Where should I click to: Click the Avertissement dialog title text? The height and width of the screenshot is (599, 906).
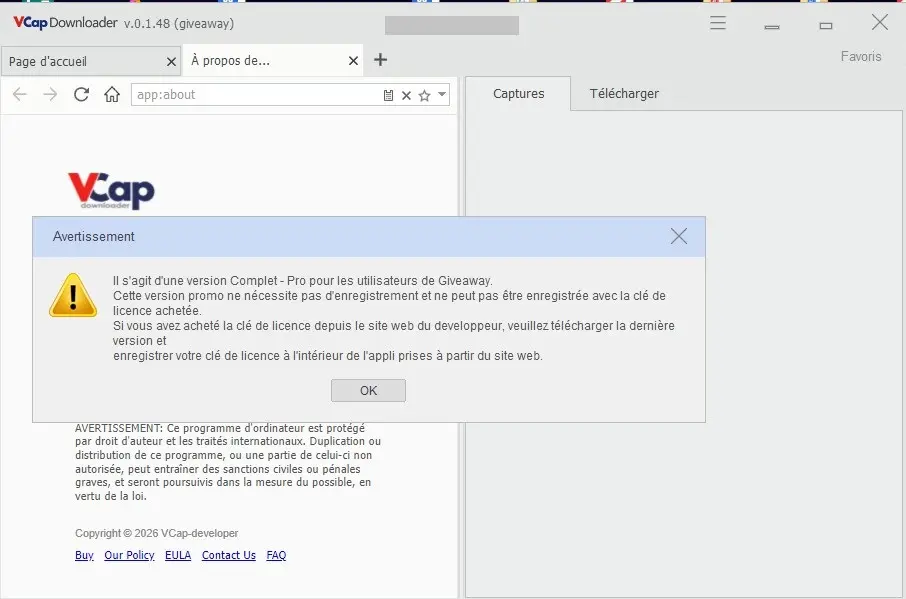tap(94, 236)
